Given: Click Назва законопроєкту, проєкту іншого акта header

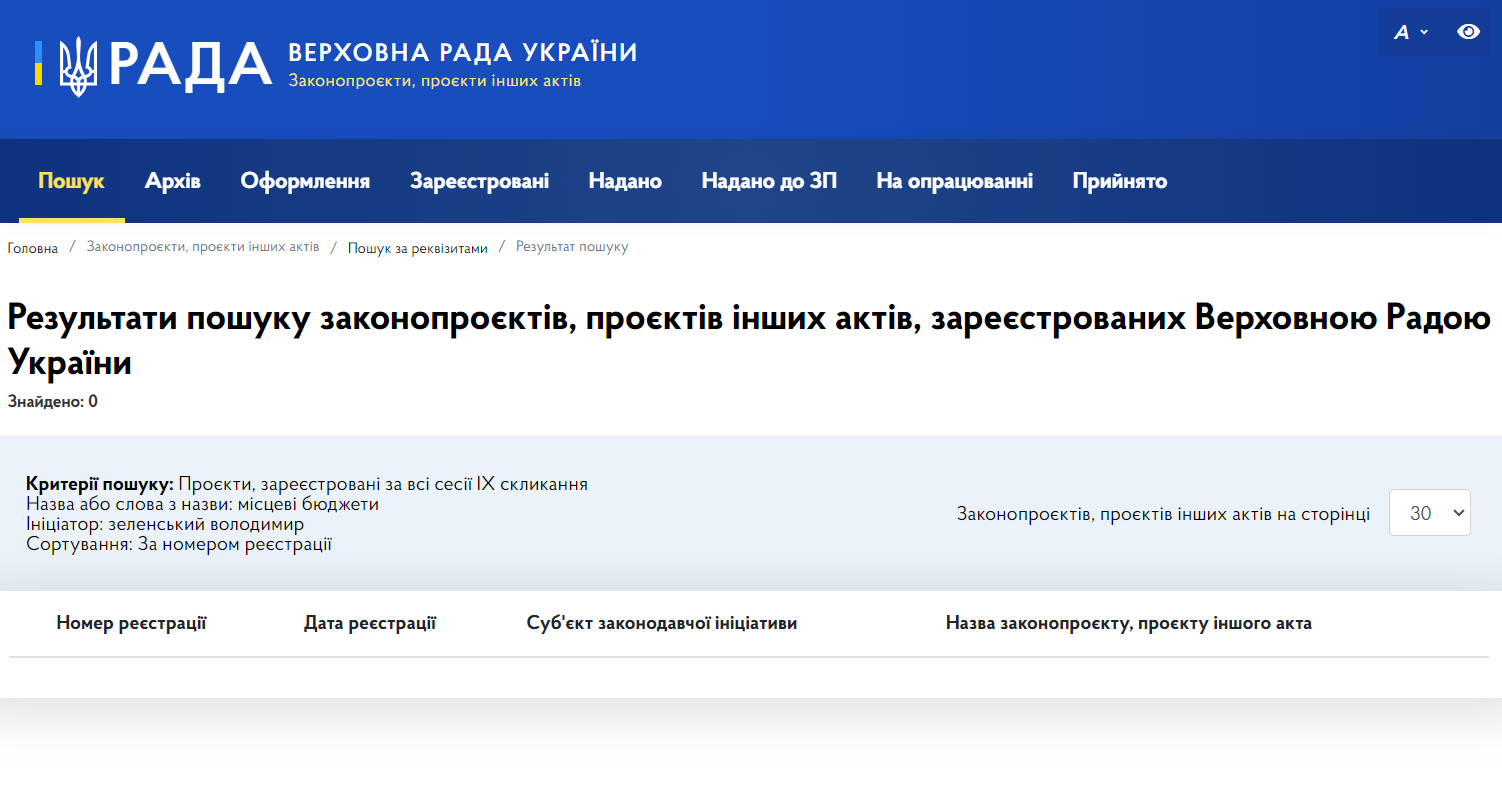Looking at the screenshot, I should [1129, 623].
